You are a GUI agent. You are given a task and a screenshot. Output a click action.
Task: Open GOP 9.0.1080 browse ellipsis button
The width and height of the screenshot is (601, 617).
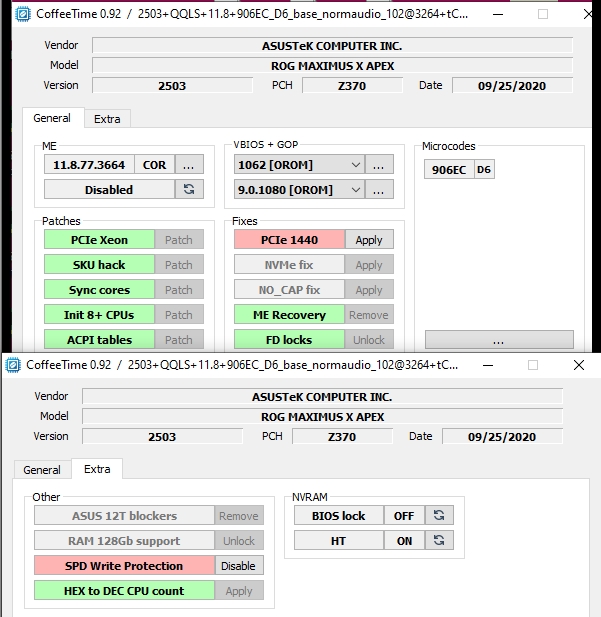[379, 189]
